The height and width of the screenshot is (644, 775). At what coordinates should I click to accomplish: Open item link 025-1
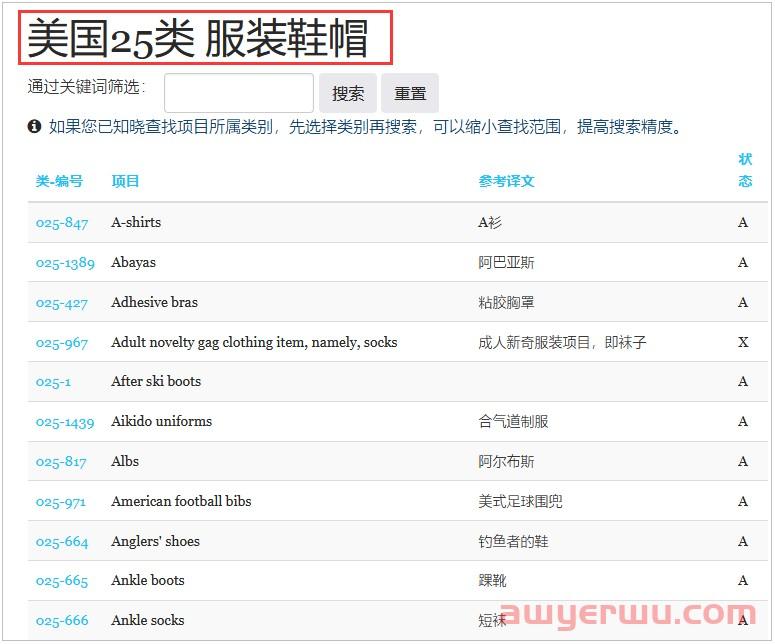coord(53,382)
